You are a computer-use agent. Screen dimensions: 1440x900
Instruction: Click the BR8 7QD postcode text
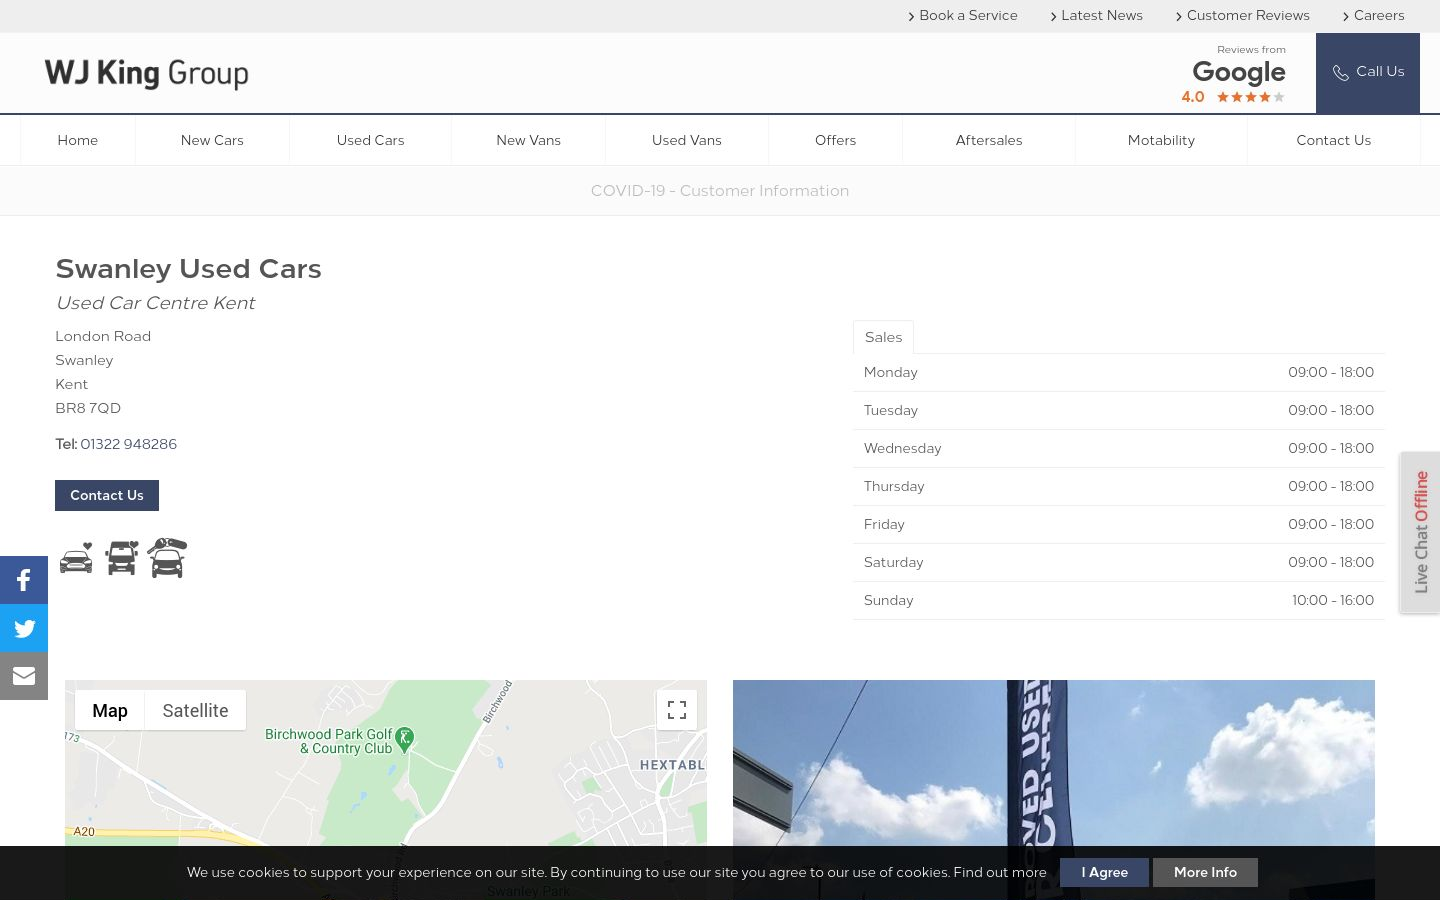coord(88,408)
